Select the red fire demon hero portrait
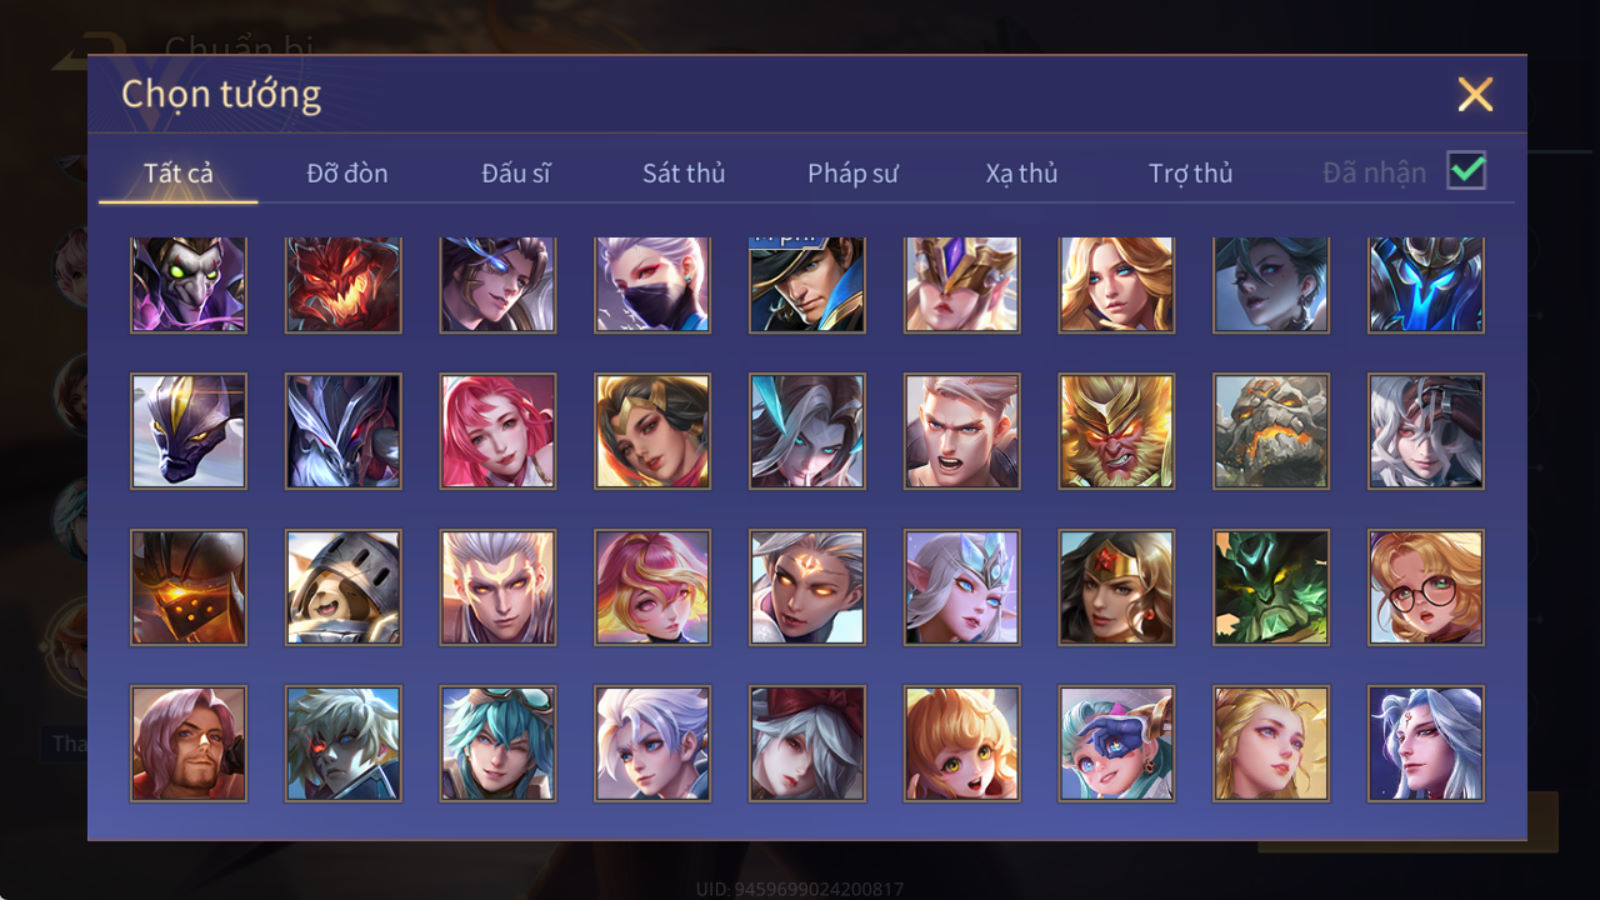 click(343, 284)
